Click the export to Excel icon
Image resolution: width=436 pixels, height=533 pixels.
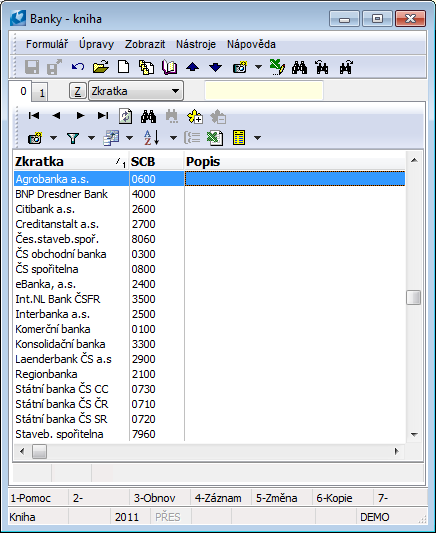pos(215,138)
